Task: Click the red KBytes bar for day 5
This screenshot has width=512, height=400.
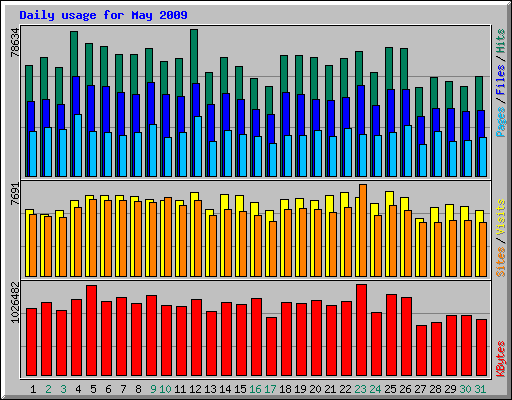Action: tap(91, 330)
